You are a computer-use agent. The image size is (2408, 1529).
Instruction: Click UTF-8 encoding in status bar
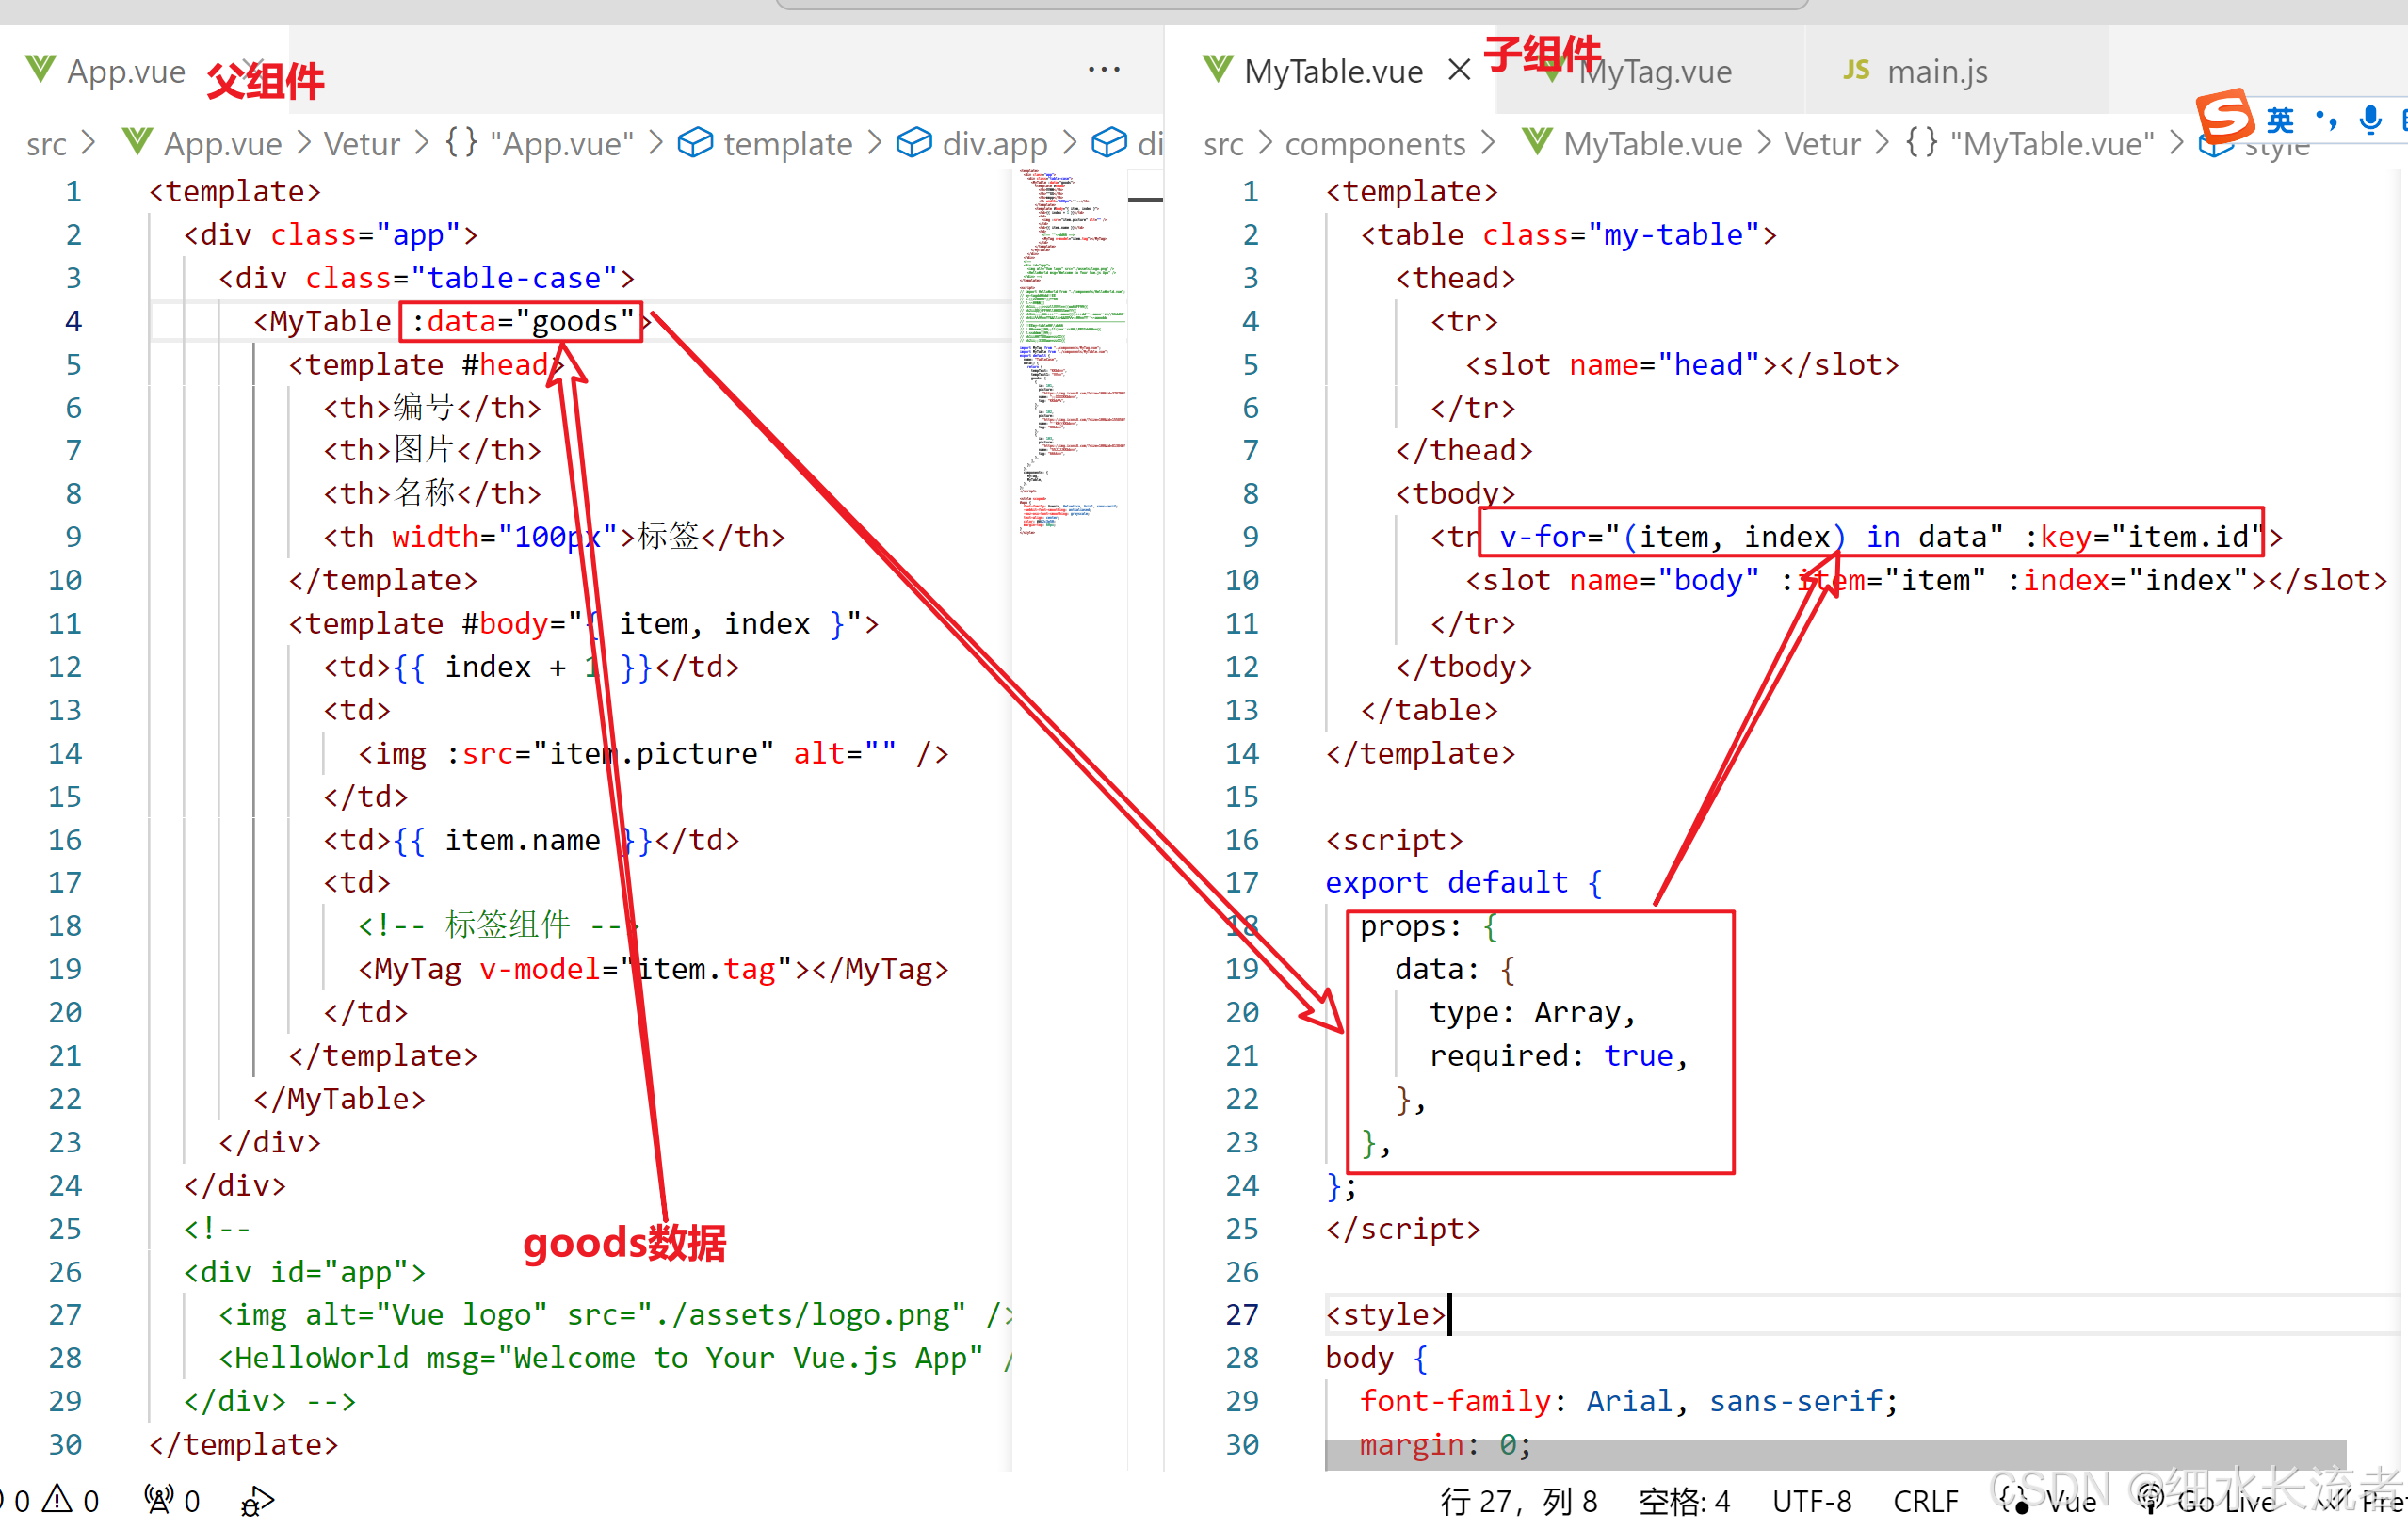[x=1811, y=1501]
